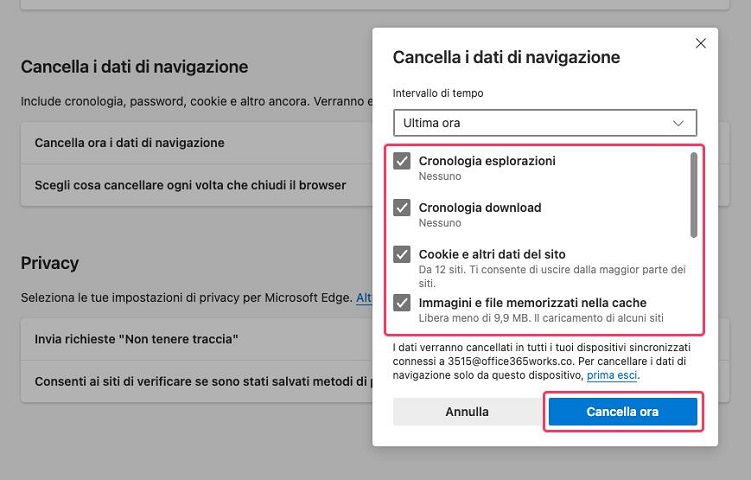The height and width of the screenshot is (480, 751).
Task: Click the data types list scrollbar
Action: [693, 195]
